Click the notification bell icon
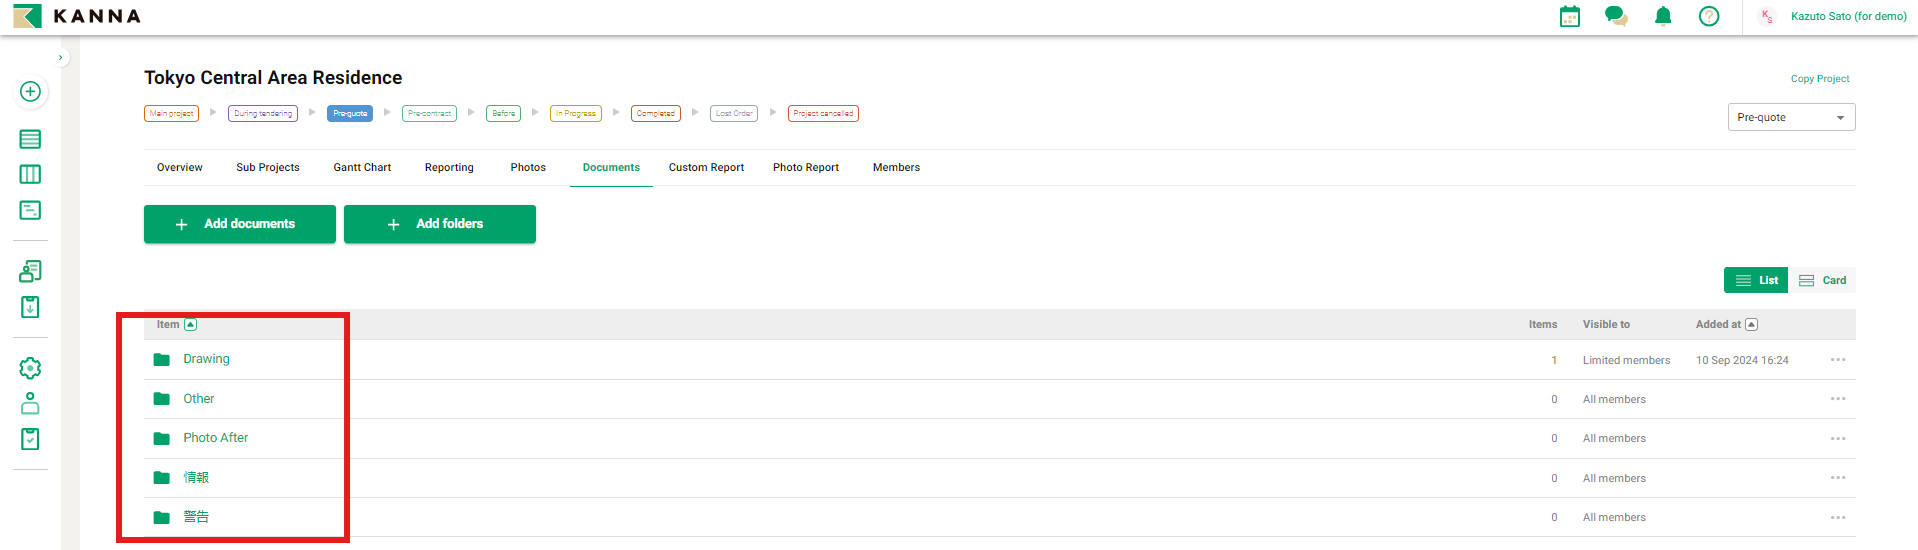 click(1663, 16)
